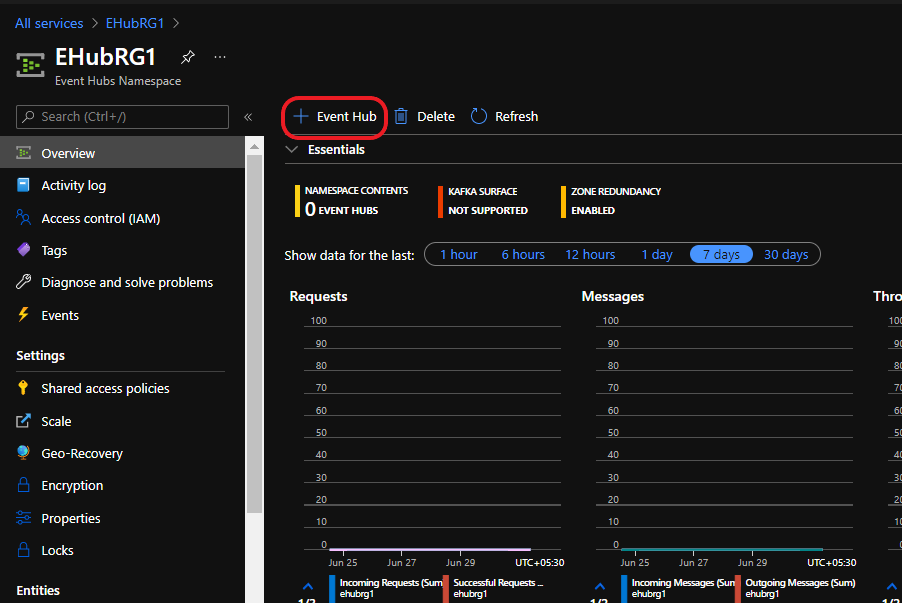Click the Geo-Recovery globe icon

tap(24, 453)
